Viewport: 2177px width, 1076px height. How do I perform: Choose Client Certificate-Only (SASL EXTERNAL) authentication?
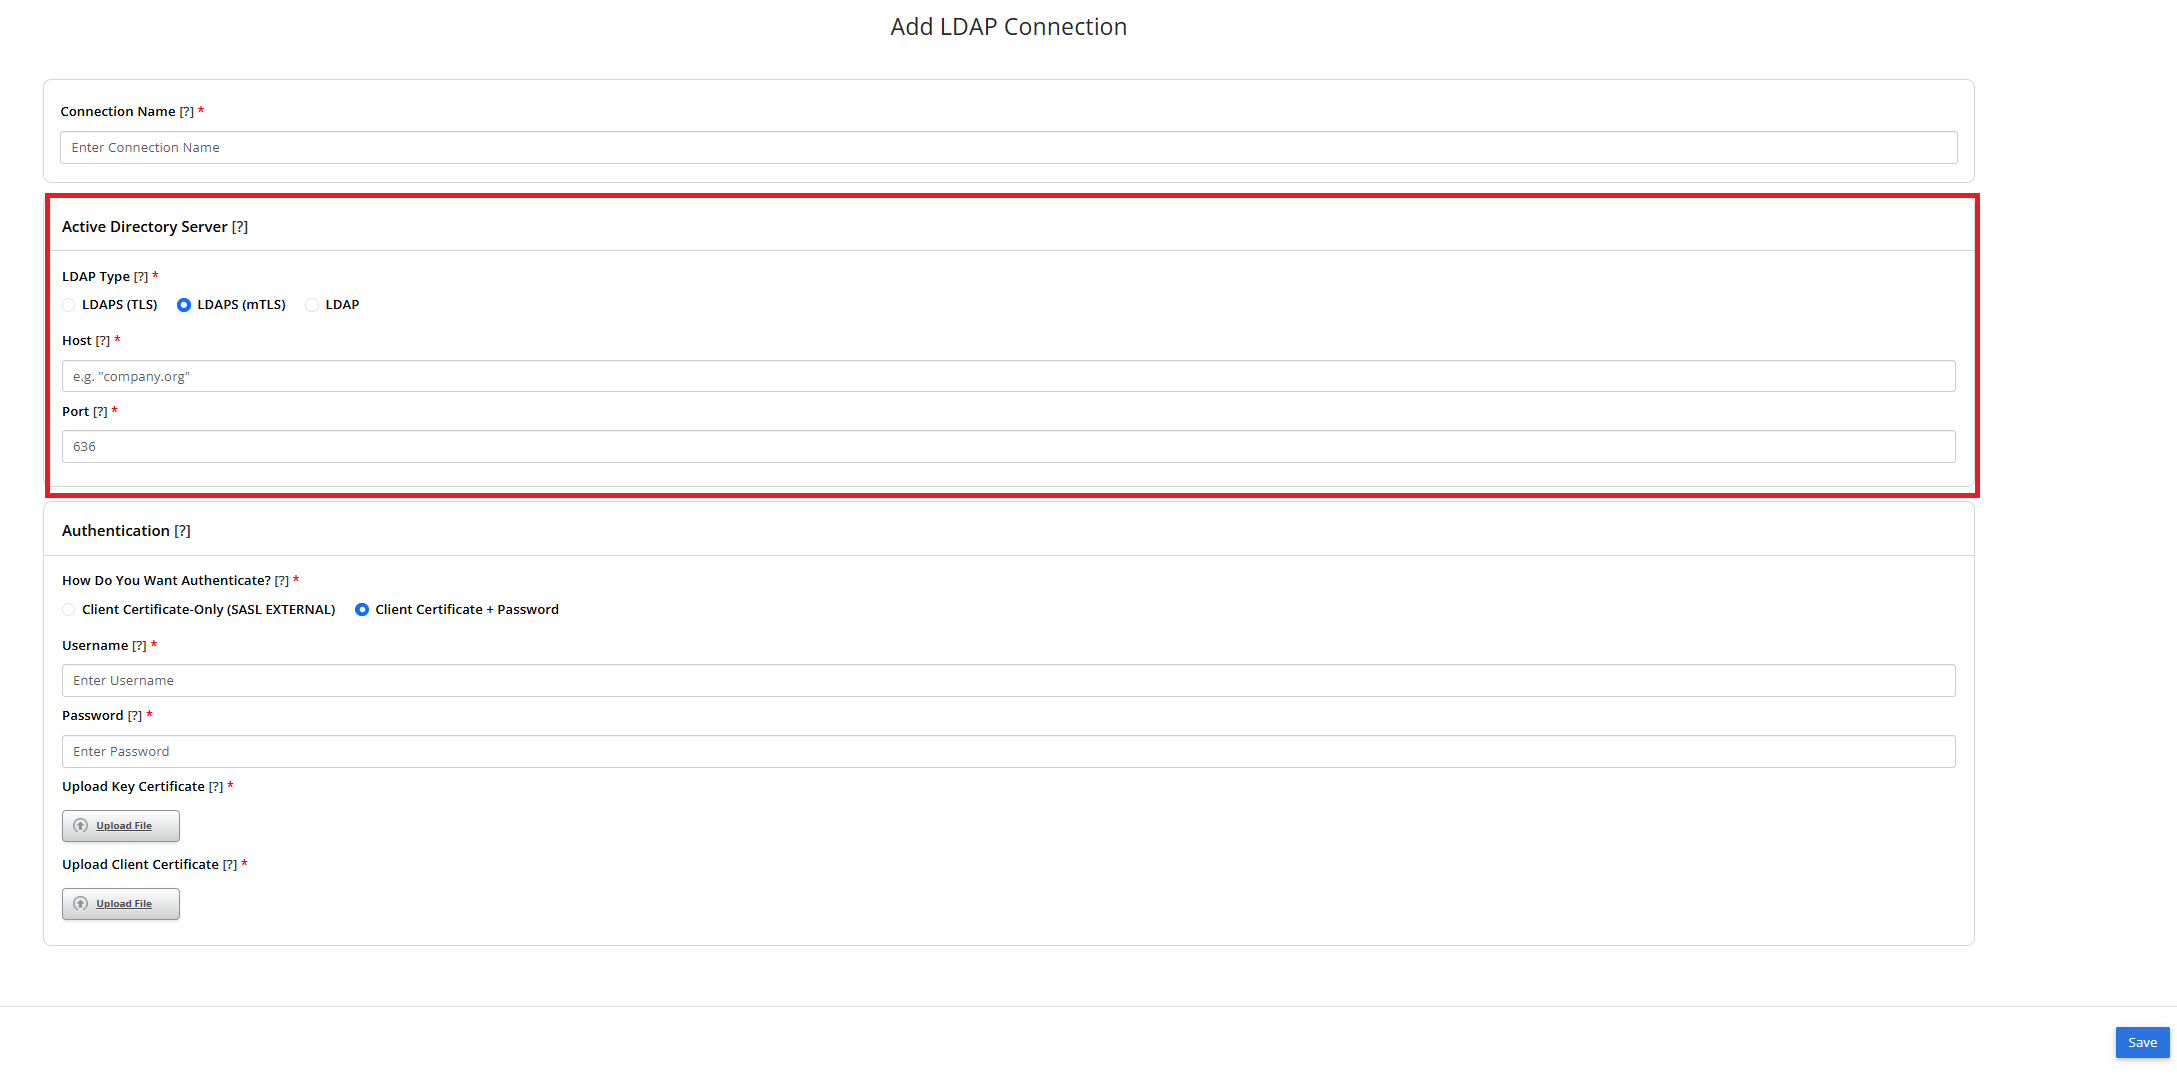point(68,609)
